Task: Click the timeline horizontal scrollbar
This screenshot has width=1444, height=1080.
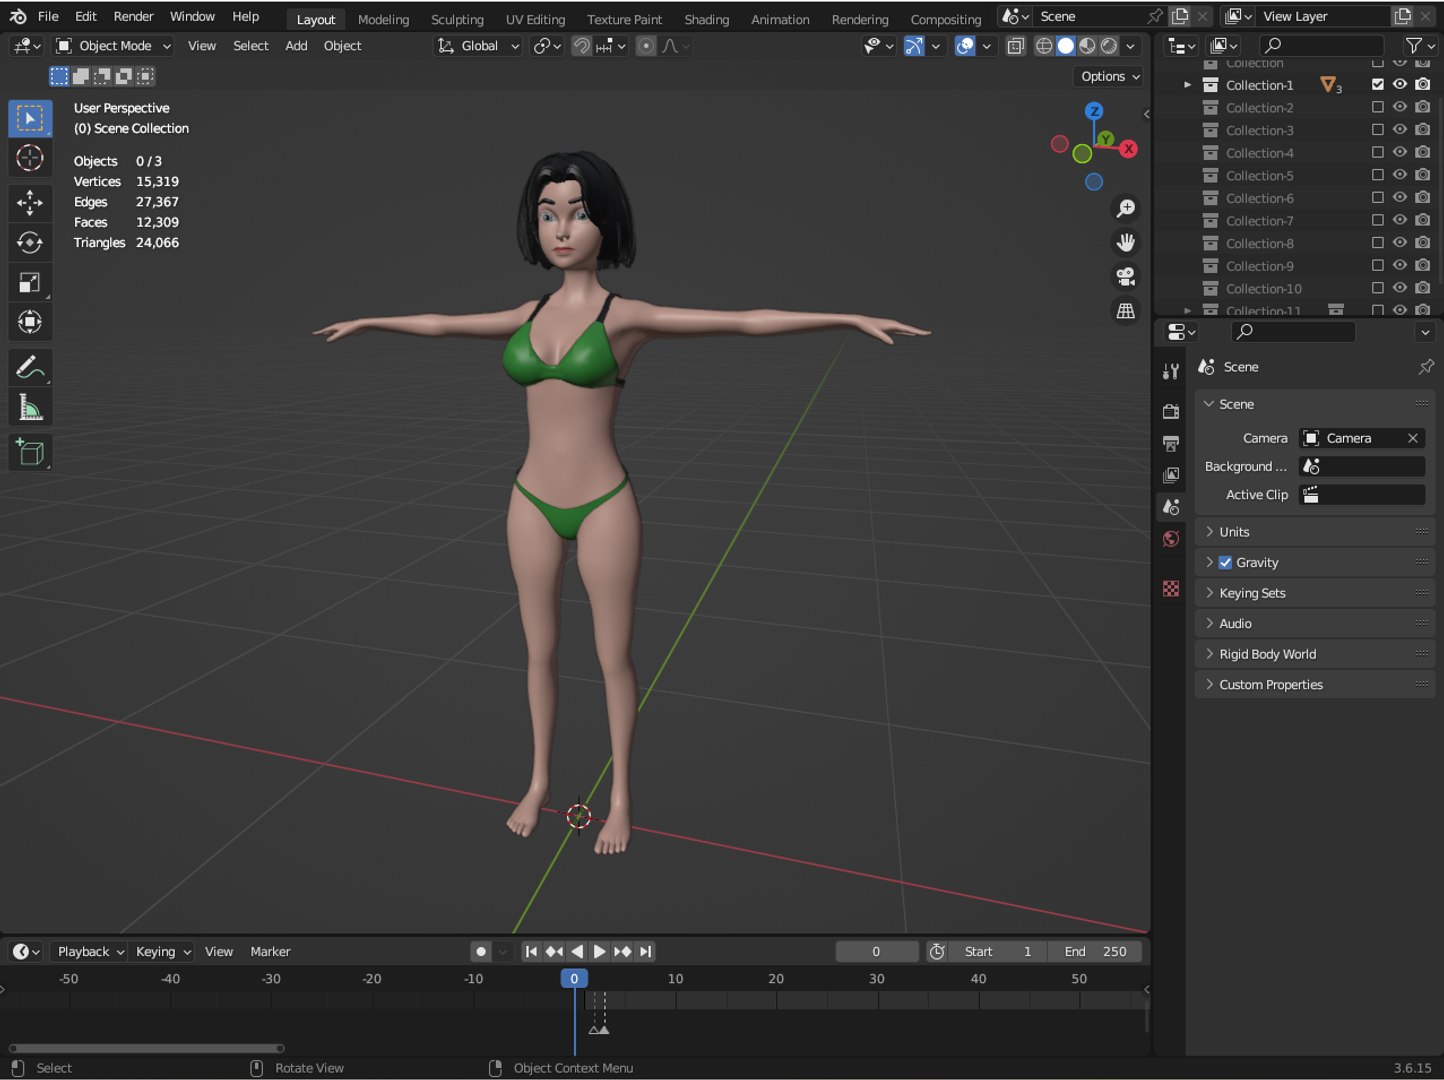Action: pos(147,1048)
